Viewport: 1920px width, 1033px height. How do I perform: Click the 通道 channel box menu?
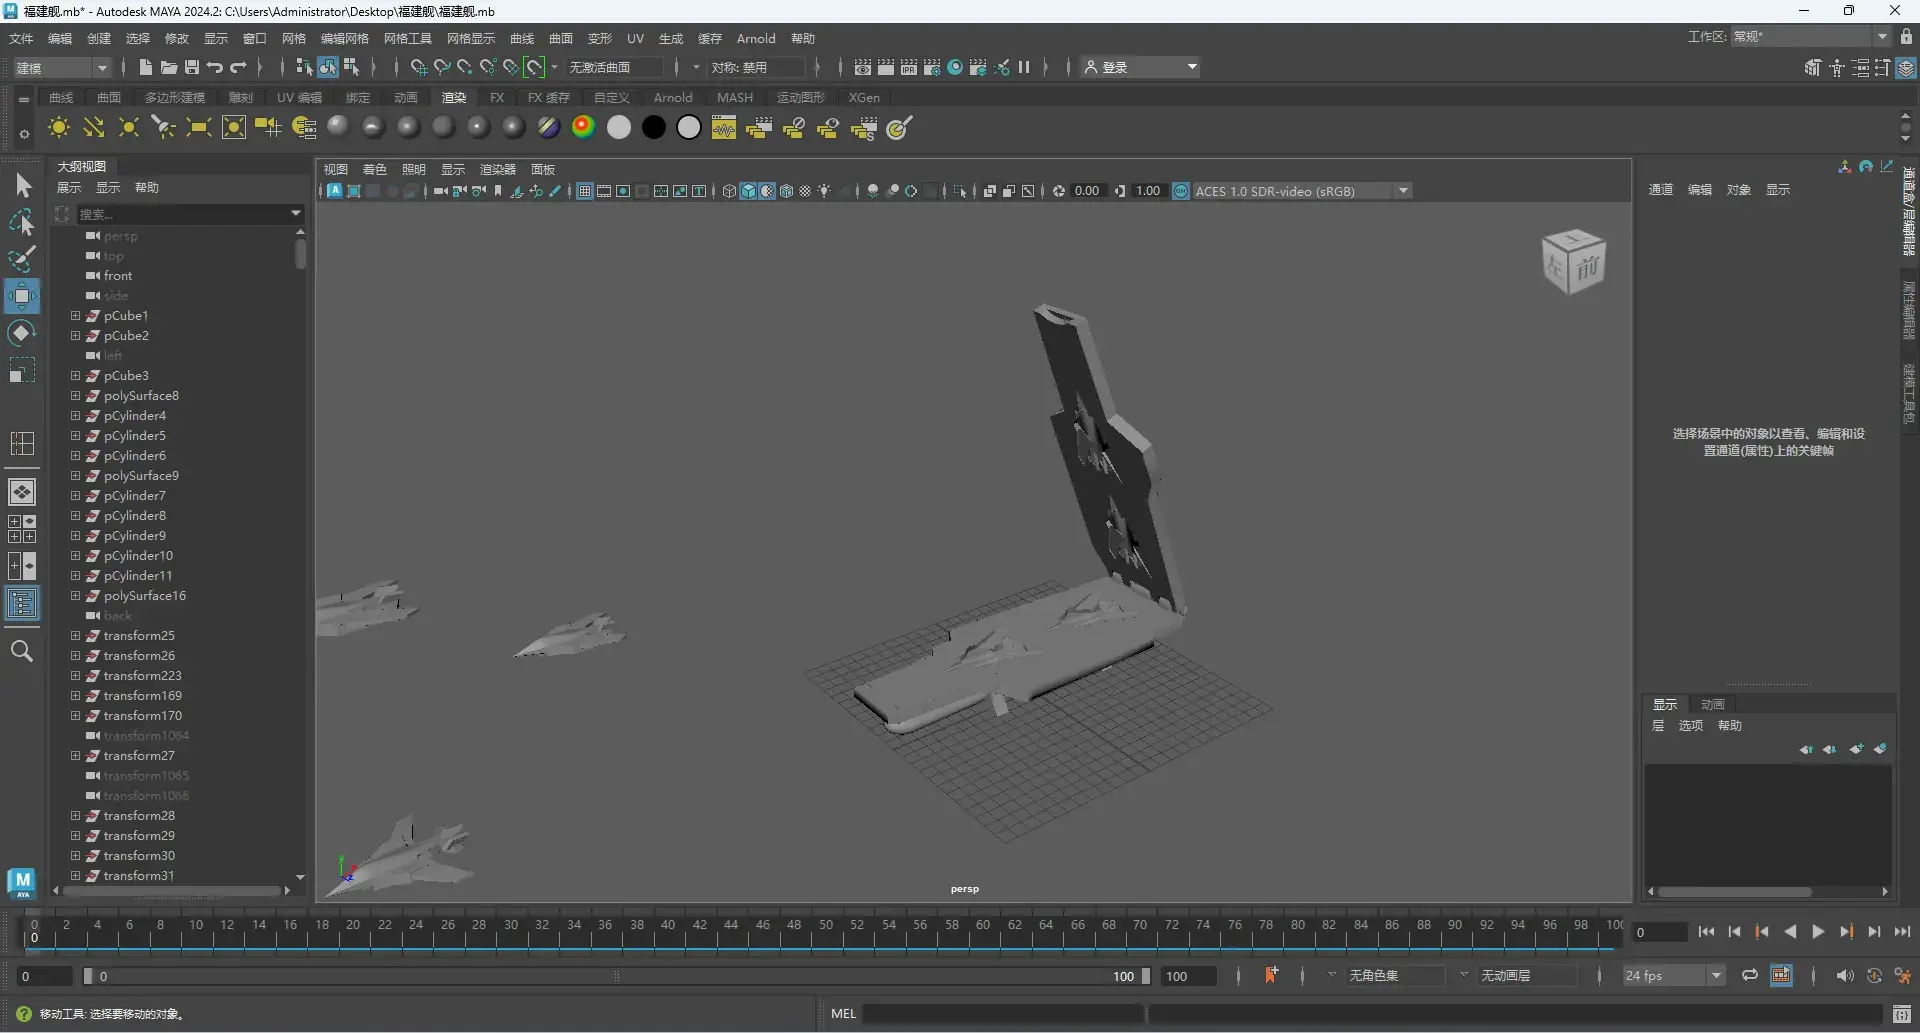coord(1661,189)
